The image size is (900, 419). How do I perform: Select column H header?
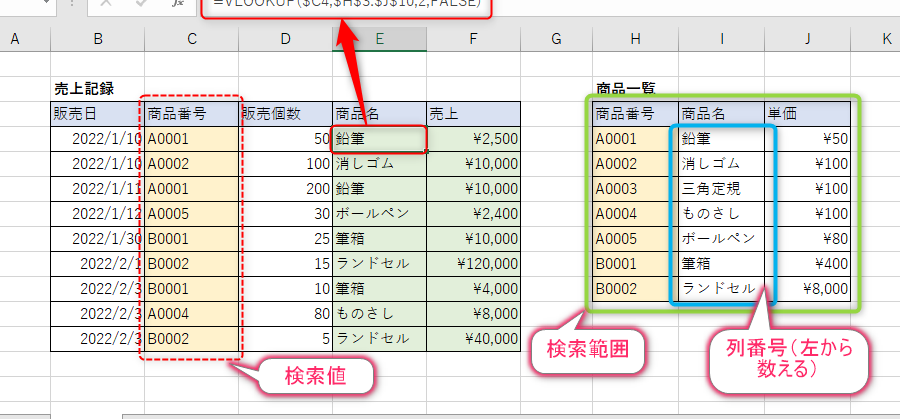pos(635,39)
